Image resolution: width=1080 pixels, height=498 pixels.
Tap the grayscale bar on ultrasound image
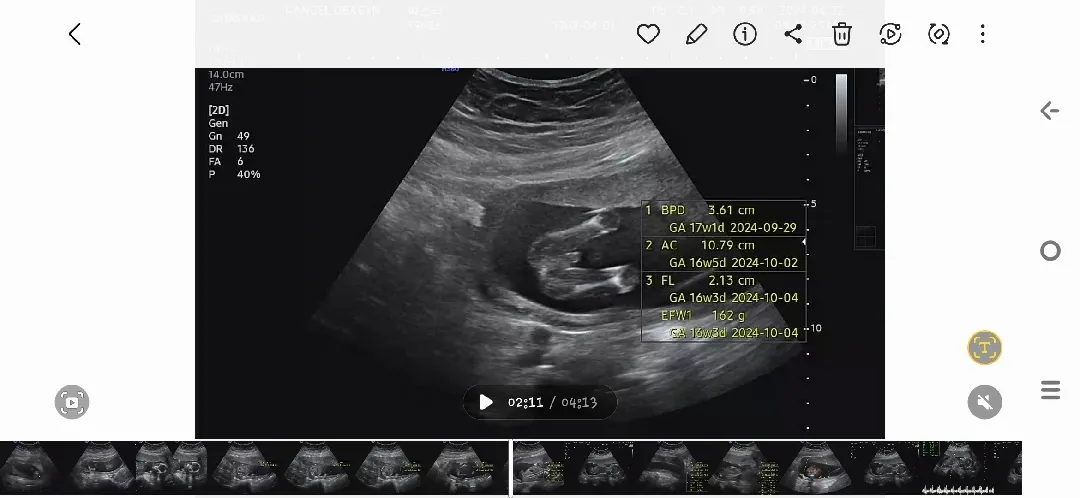pyautogui.click(x=841, y=114)
